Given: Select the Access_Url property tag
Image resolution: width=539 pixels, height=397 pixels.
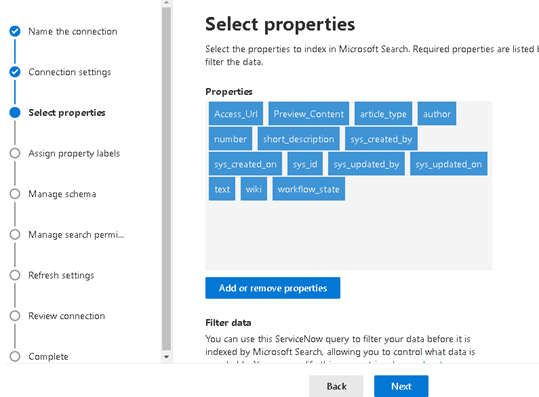Looking at the screenshot, I should click(236, 114).
